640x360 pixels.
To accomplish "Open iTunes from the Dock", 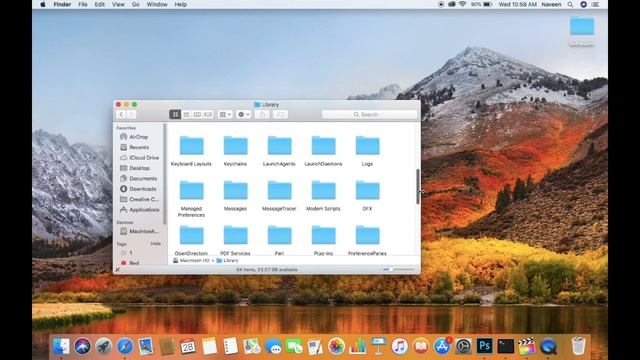I will 400,347.
